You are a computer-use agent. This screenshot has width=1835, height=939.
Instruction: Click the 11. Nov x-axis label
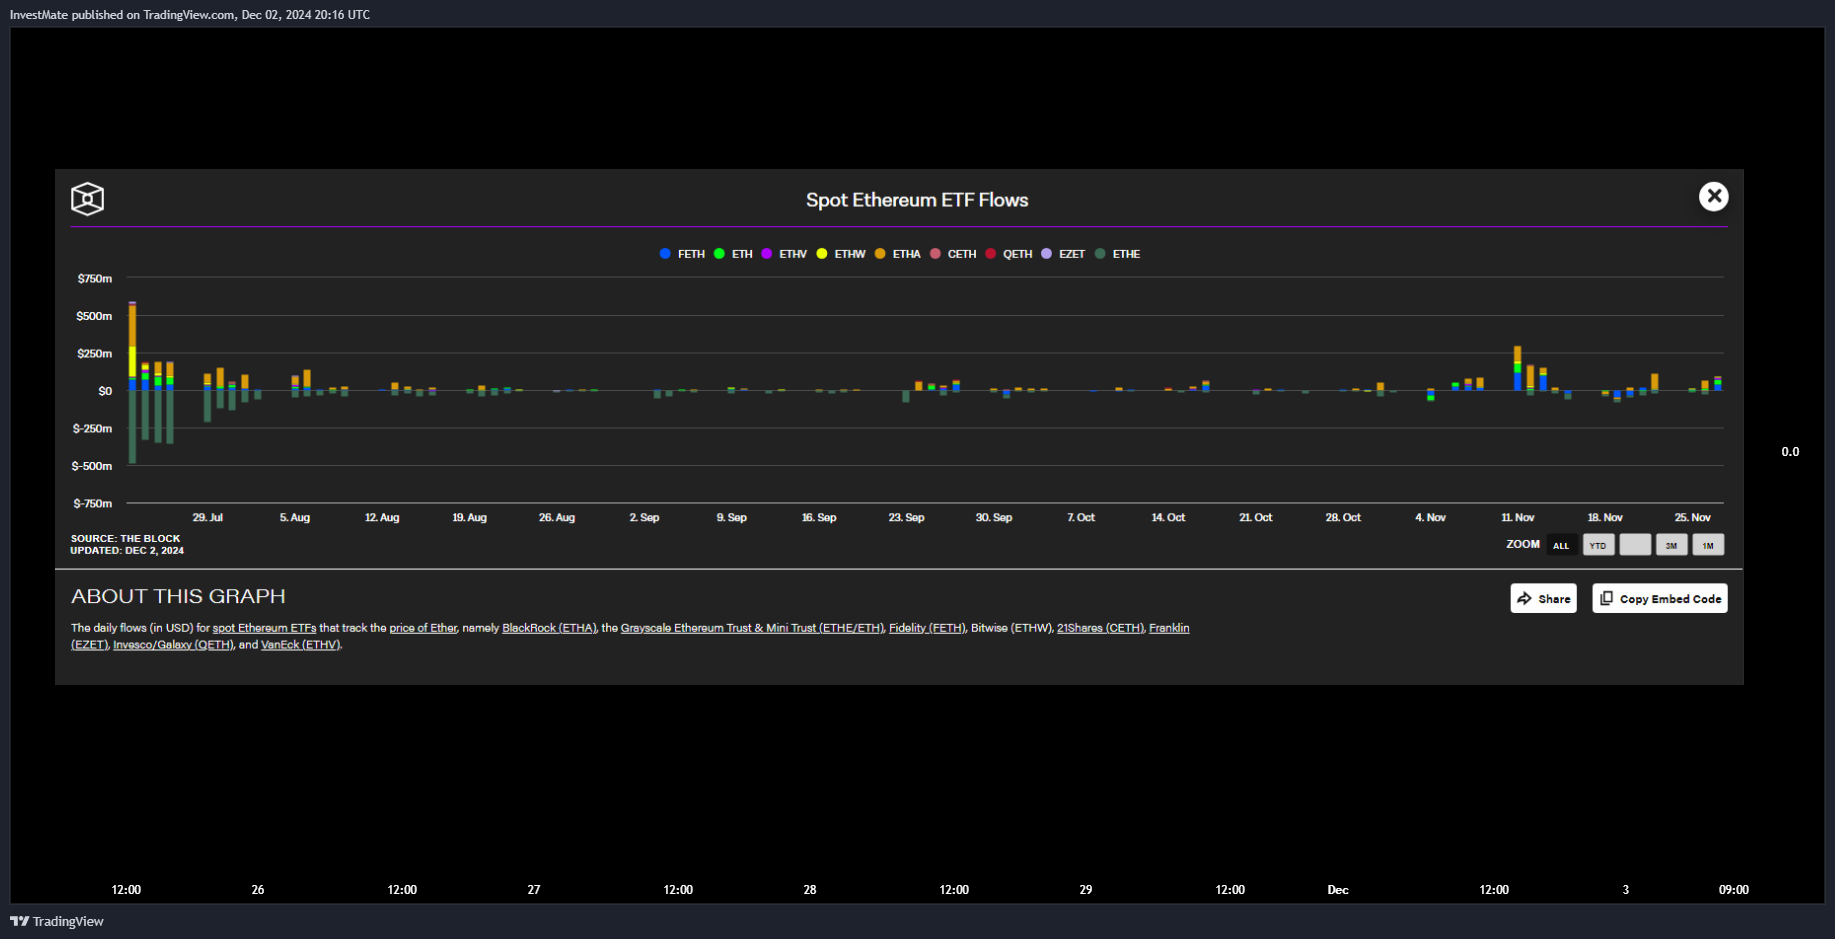click(x=1518, y=518)
